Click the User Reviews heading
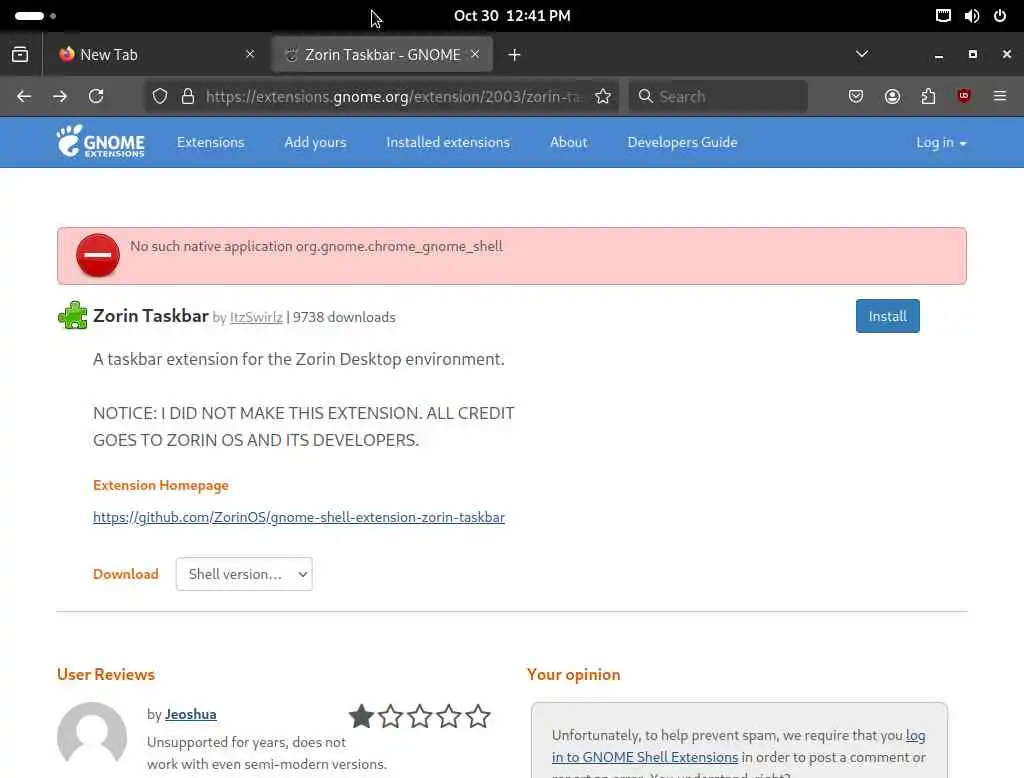The width and height of the screenshot is (1024, 778). pyautogui.click(x=106, y=674)
